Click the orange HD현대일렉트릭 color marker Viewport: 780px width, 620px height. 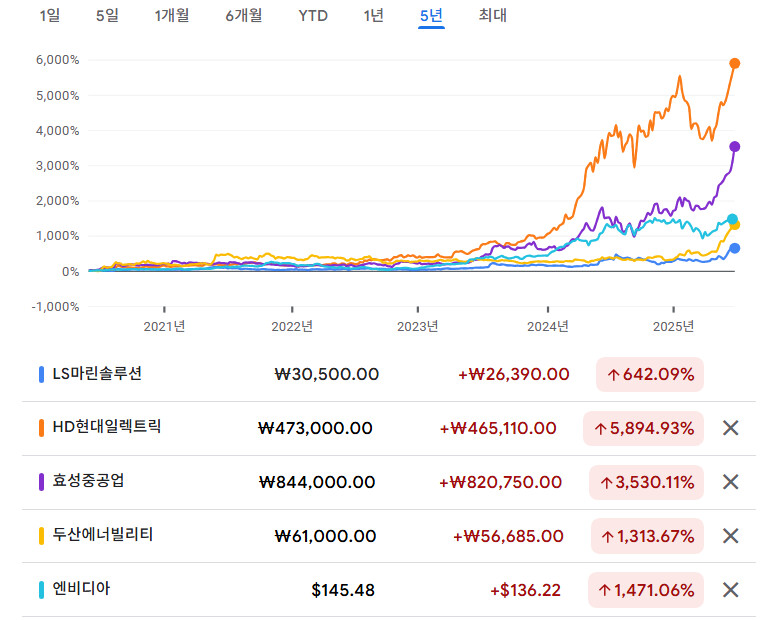tap(42, 427)
